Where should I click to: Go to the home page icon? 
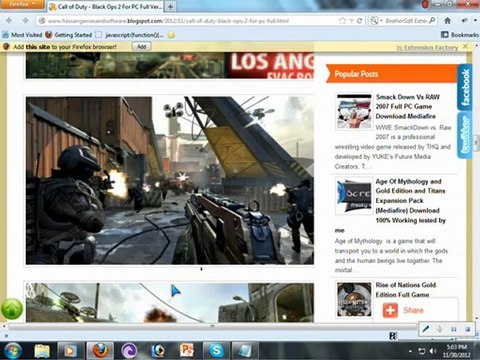(448, 21)
